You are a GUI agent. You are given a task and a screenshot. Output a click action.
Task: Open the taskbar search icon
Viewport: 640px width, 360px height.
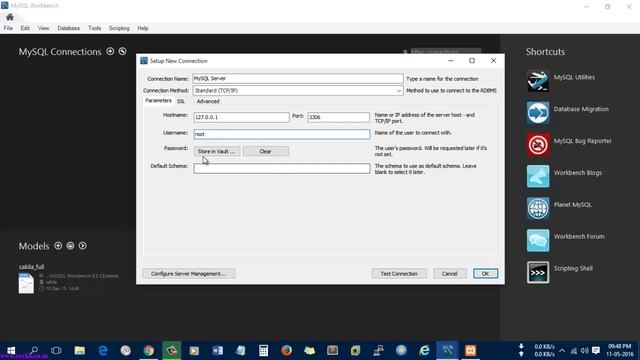(34, 351)
